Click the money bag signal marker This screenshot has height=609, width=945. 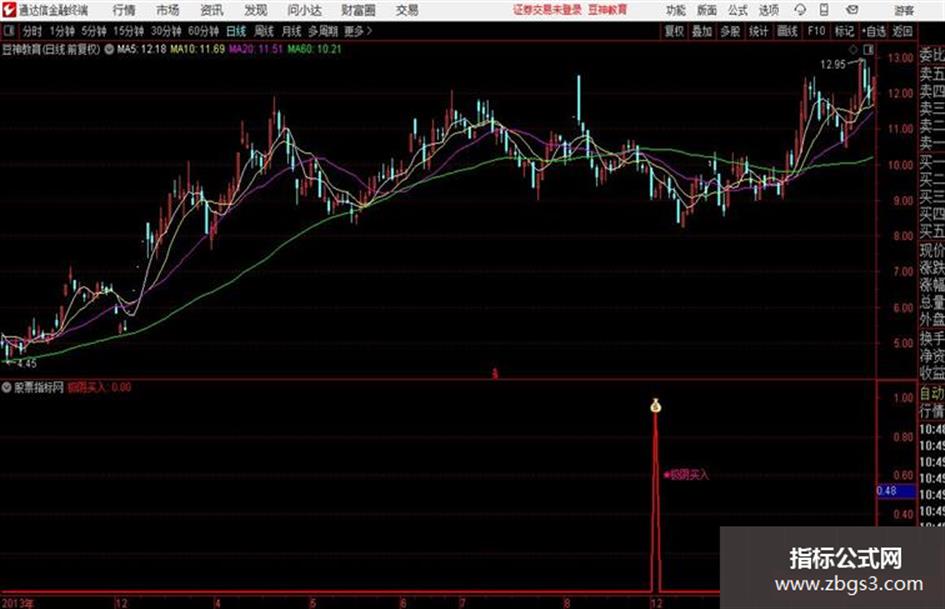pos(656,406)
